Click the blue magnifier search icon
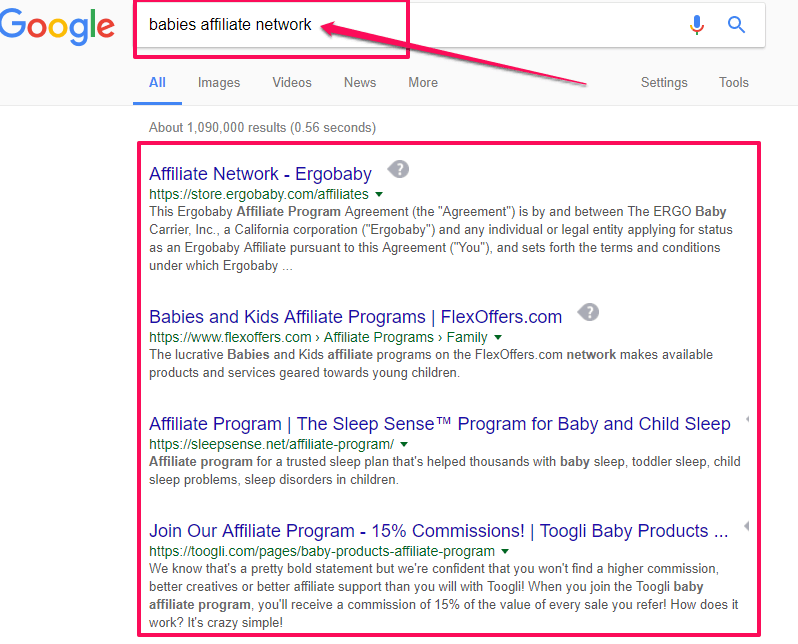This screenshot has width=798, height=644. [736, 24]
